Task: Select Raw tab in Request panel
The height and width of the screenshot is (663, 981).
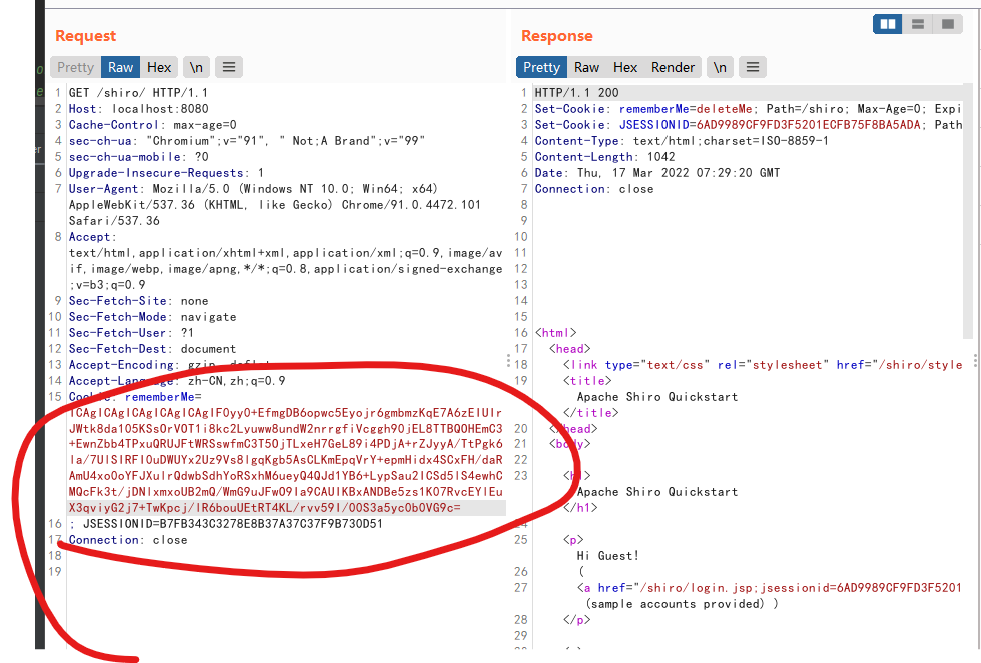Action: point(120,67)
